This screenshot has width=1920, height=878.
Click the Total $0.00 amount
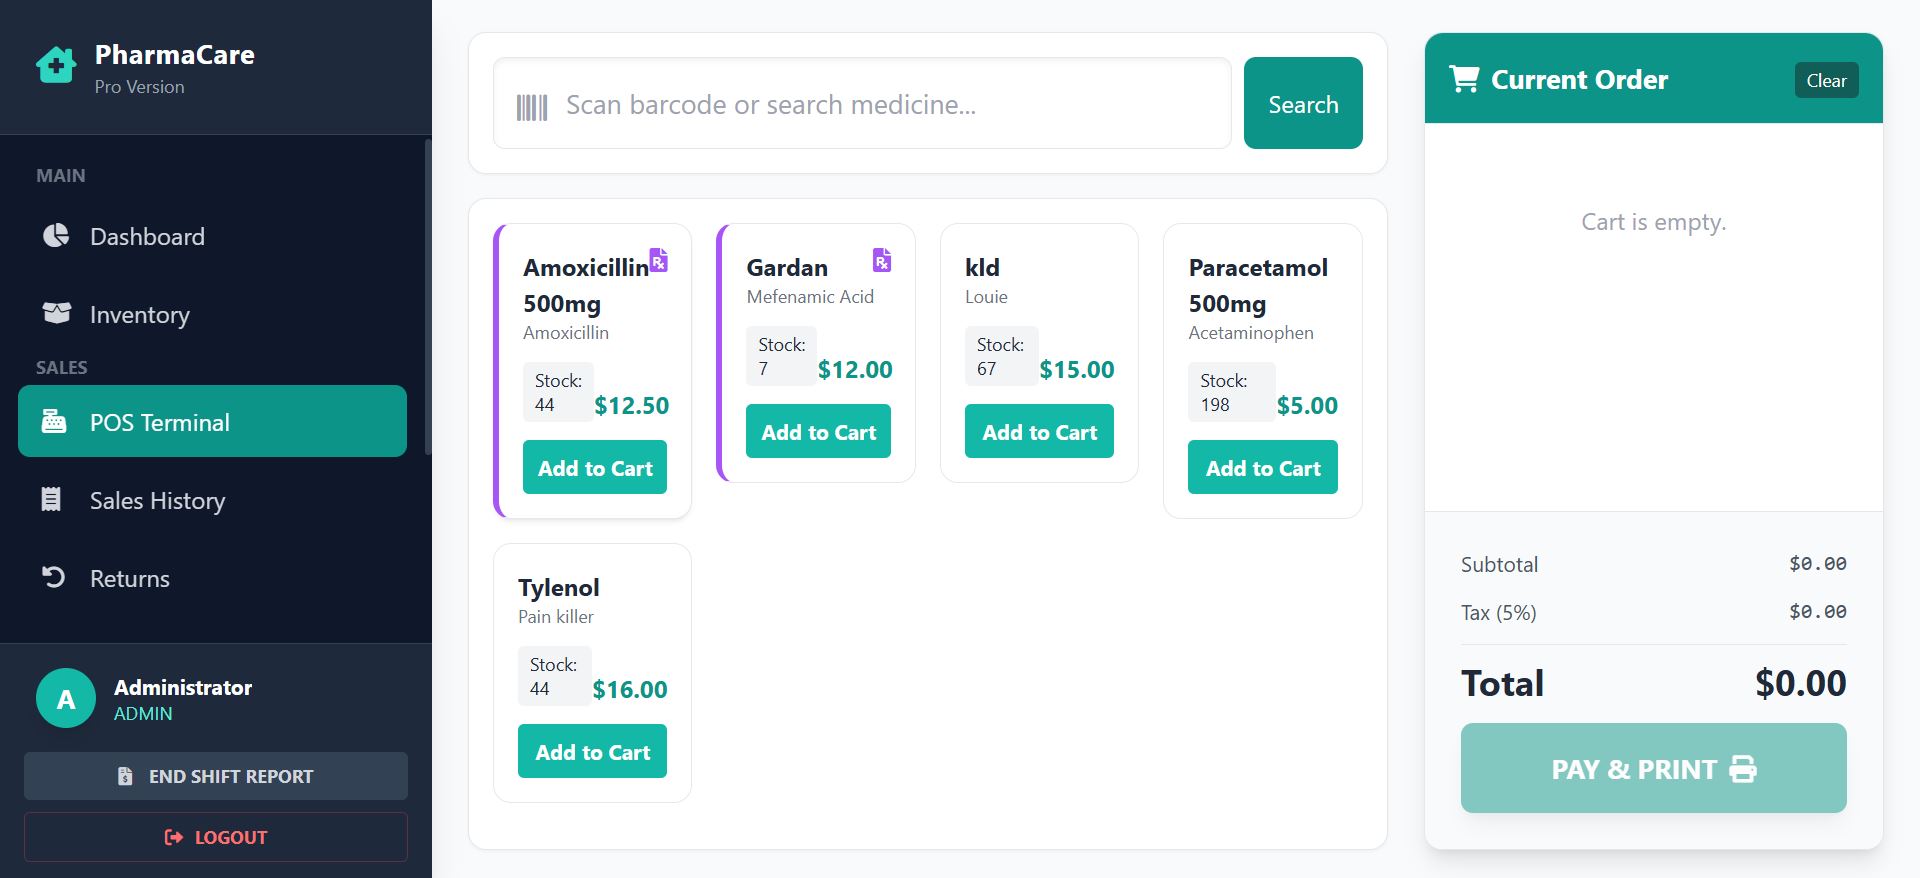click(x=1801, y=683)
